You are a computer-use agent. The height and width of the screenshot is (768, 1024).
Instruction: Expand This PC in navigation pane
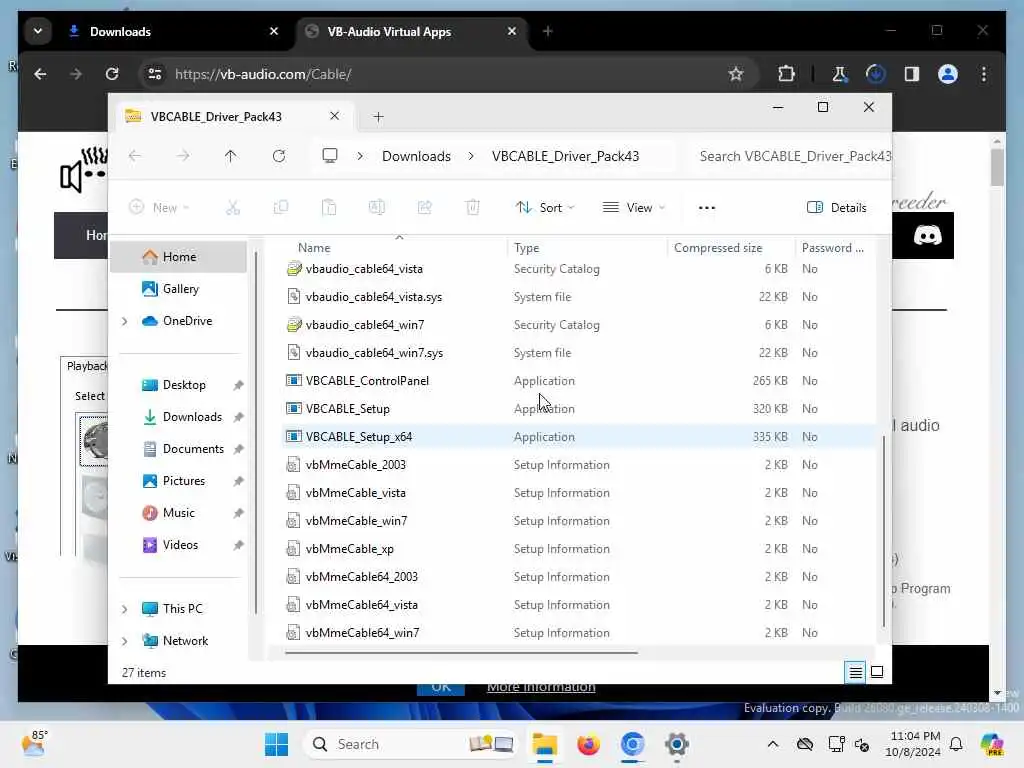125,609
